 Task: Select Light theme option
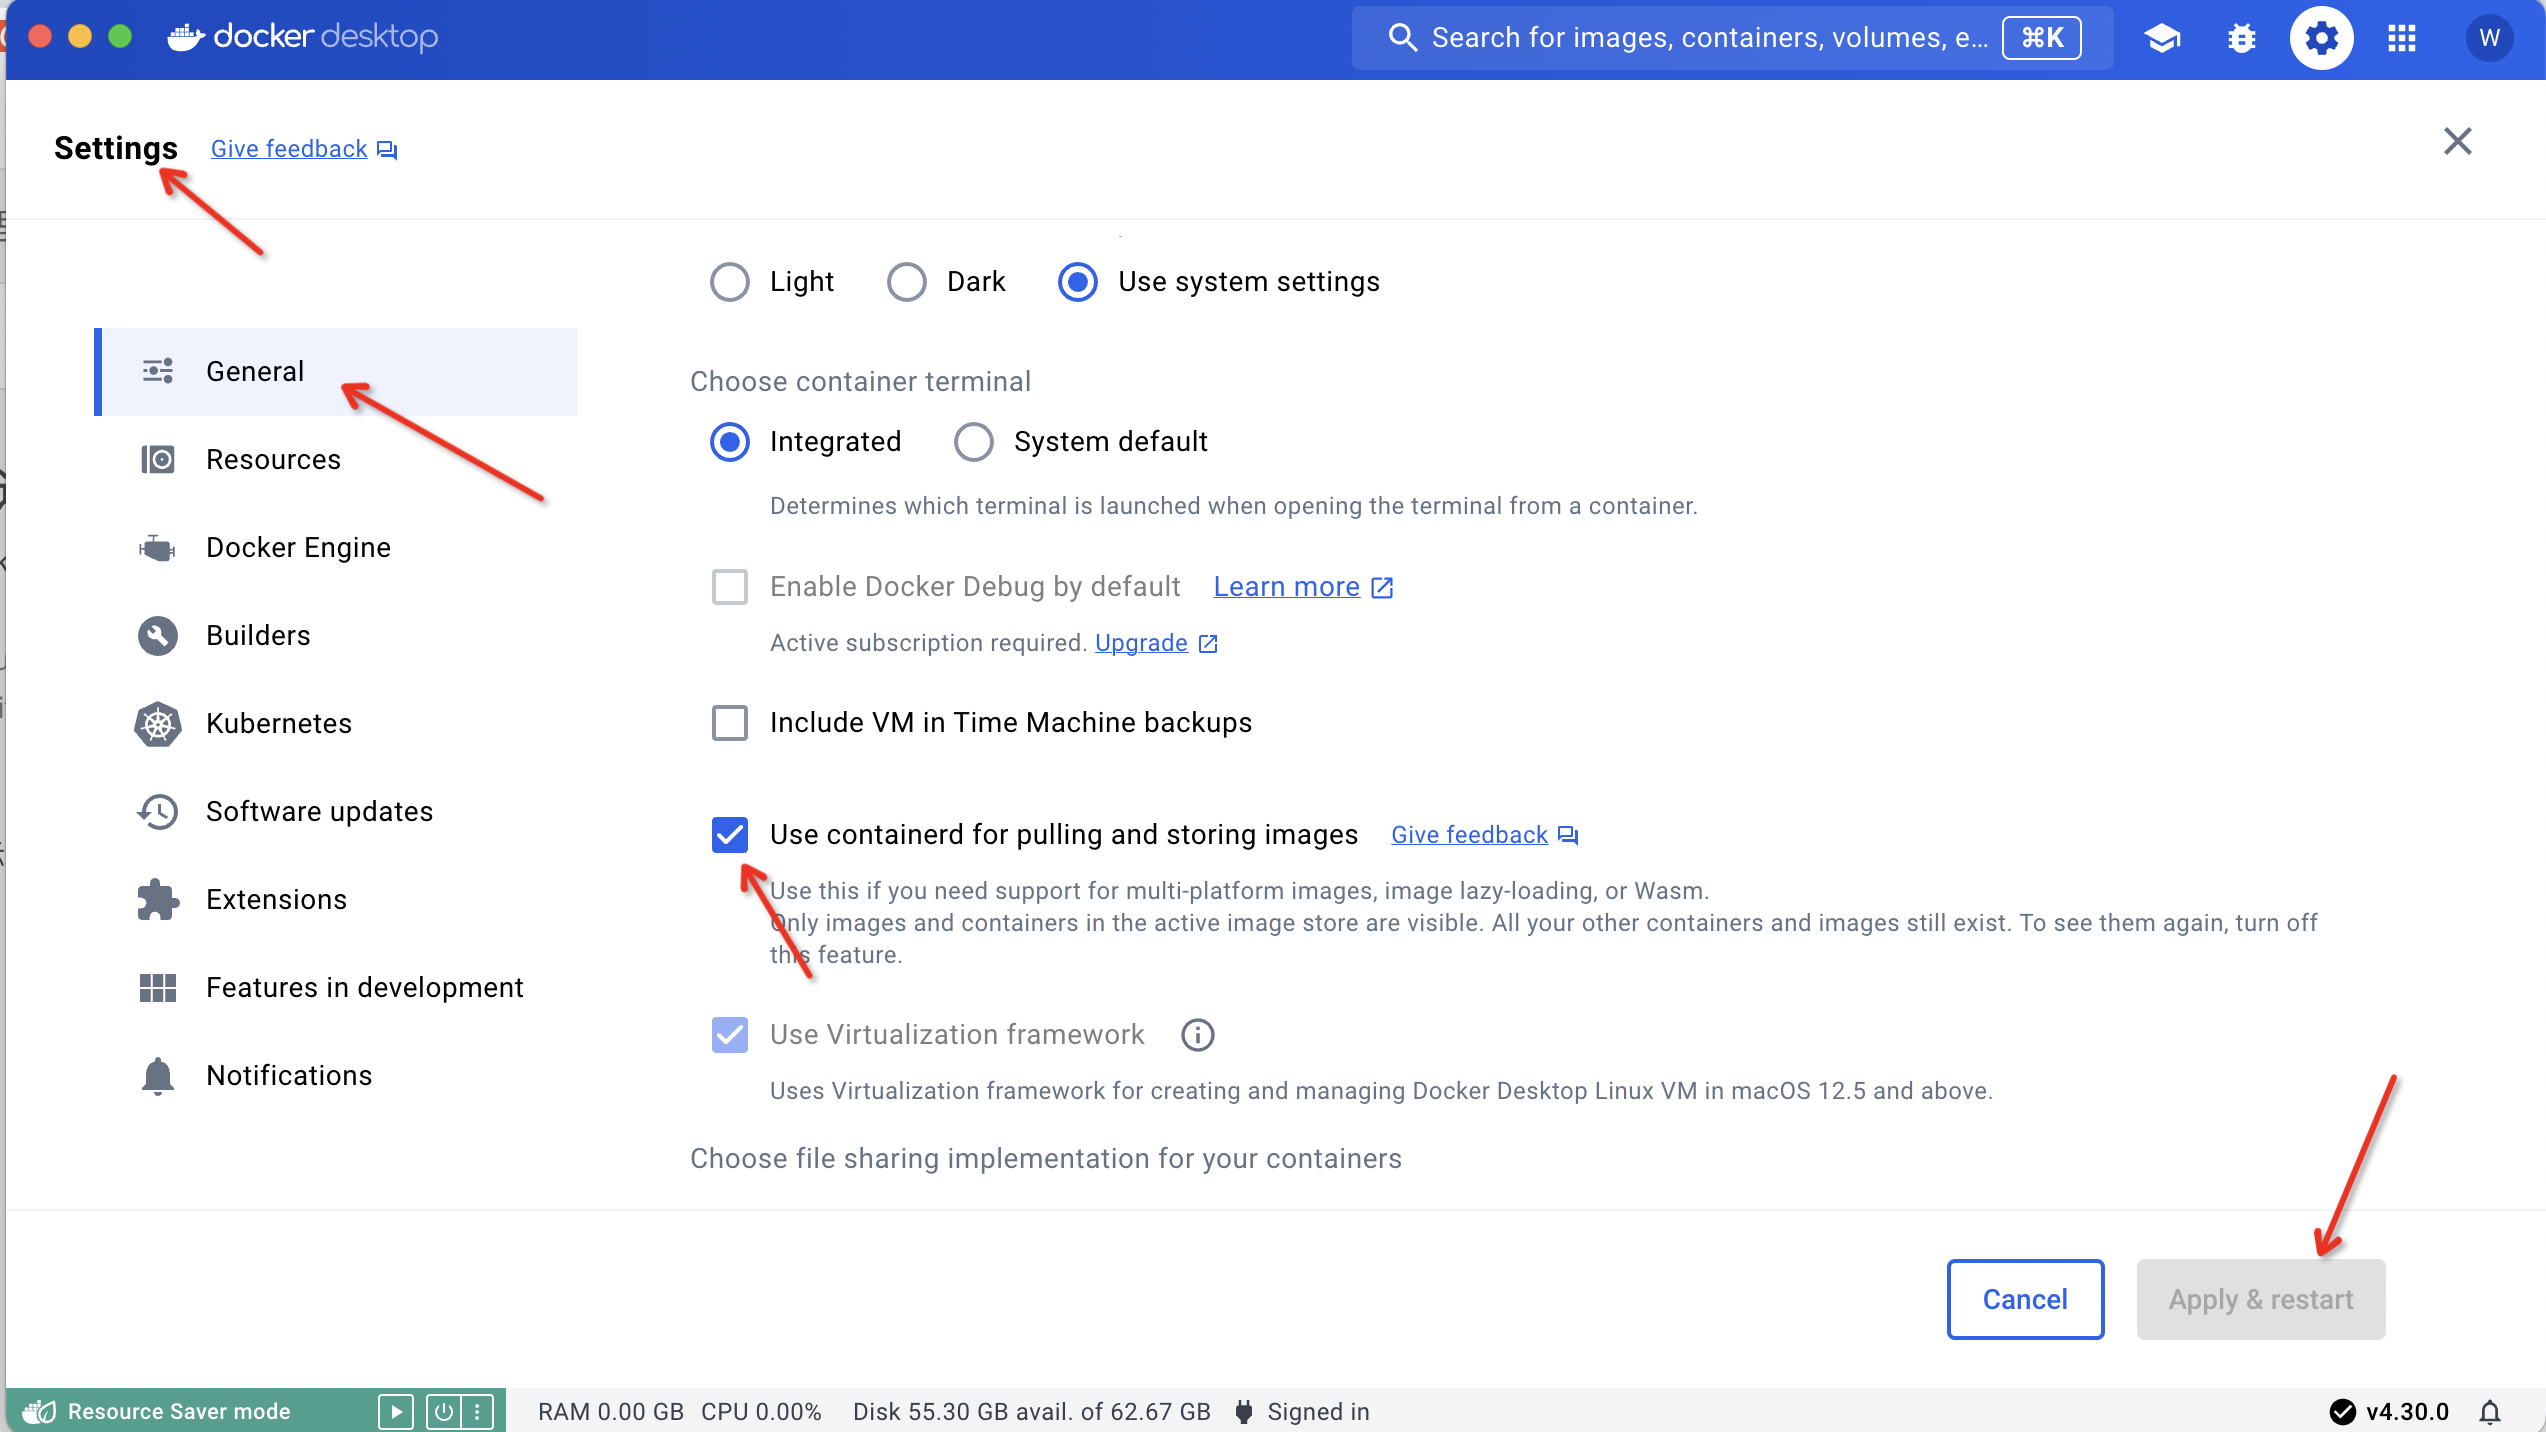727,282
